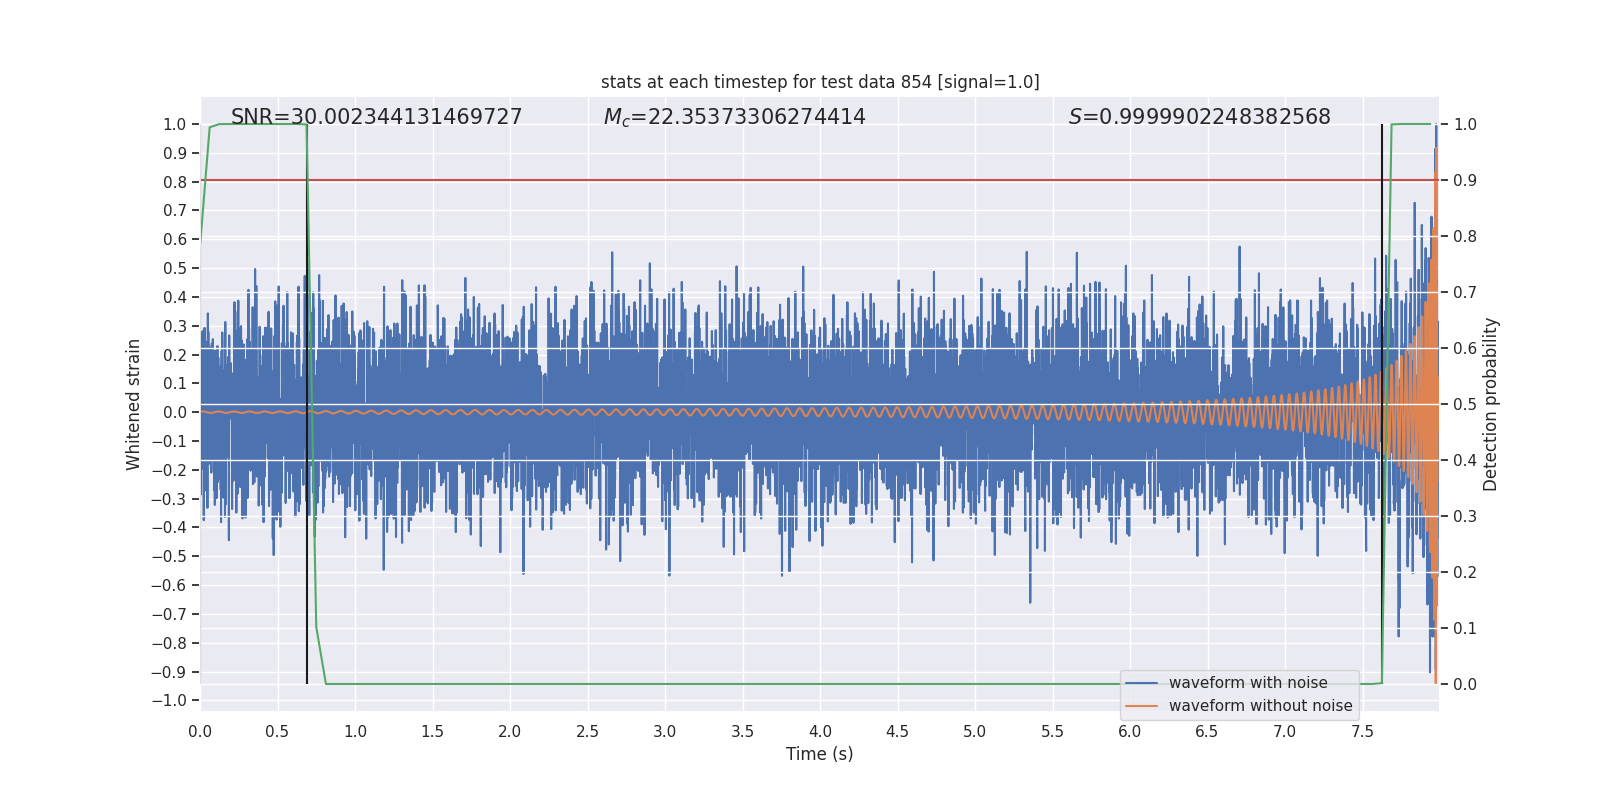The width and height of the screenshot is (1600, 800).
Task: Click Detection probability tick label 0.1
Action: (x=1465, y=629)
